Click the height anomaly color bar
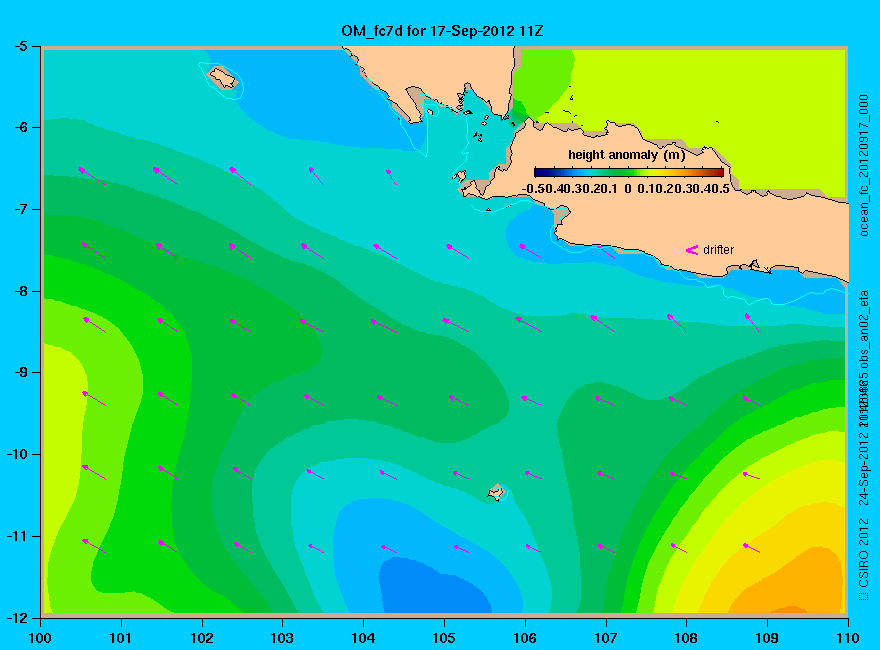This screenshot has width=880, height=650. point(629,172)
